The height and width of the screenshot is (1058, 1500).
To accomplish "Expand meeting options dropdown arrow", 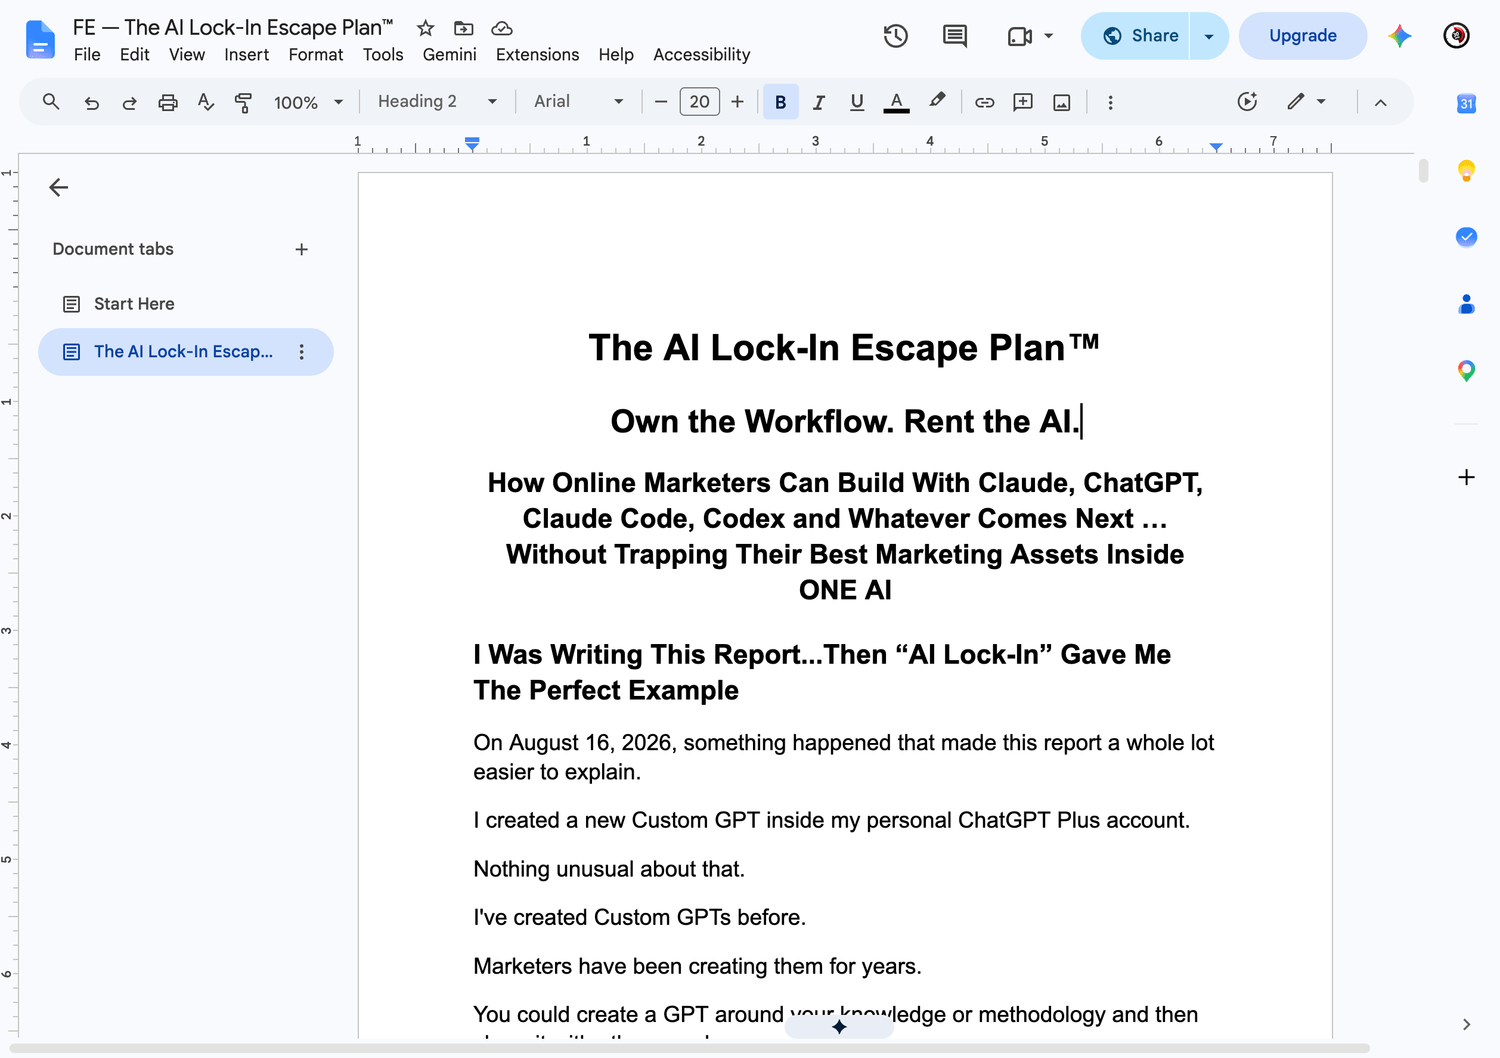I will 1048,36.
